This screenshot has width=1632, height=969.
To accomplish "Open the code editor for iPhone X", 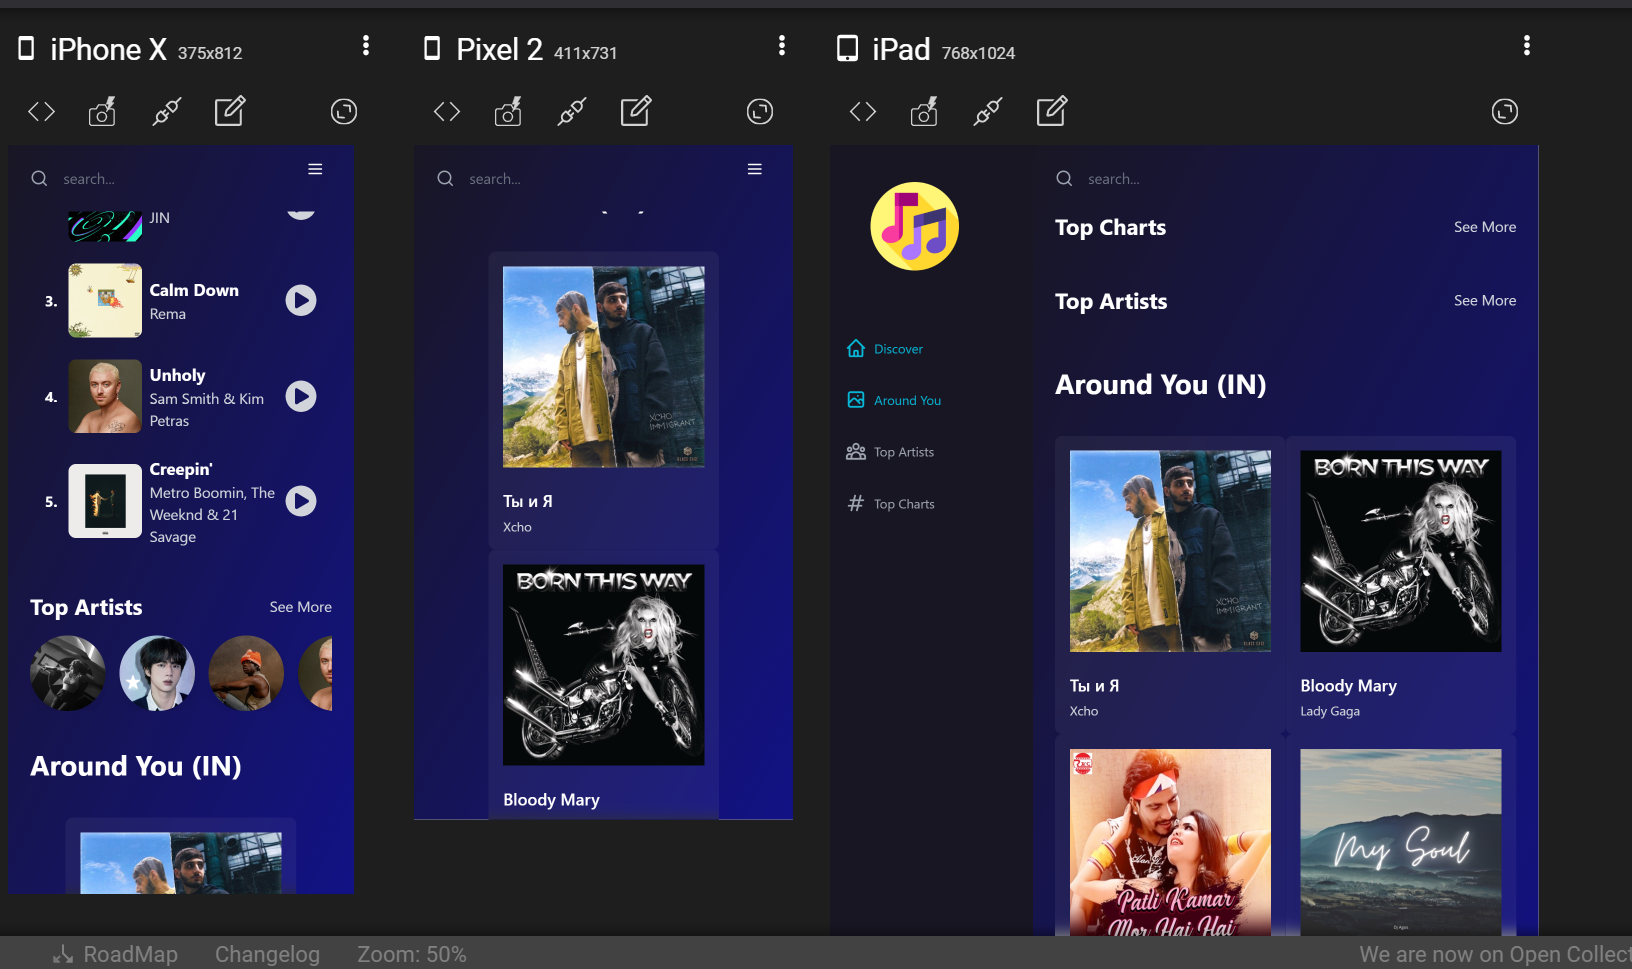I will click(x=41, y=111).
